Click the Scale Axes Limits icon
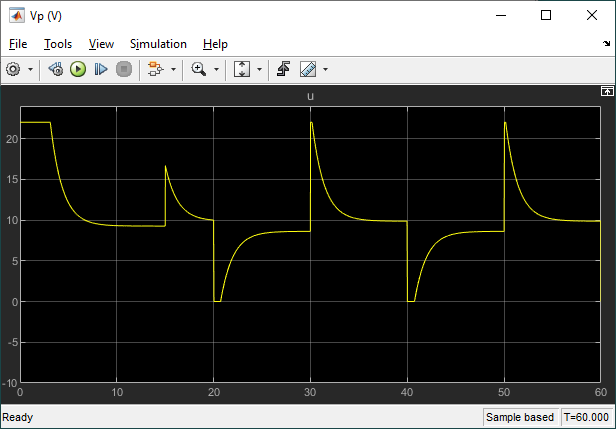This screenshot has height=429, width=616. [x=242, y=69]
